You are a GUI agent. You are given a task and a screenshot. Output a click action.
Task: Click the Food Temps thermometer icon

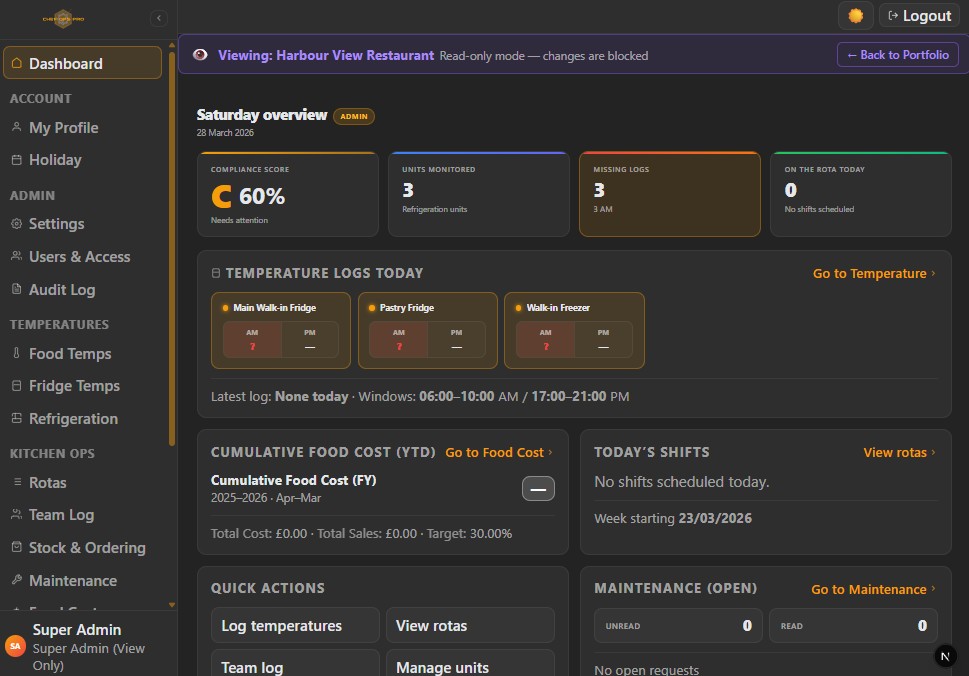17,353
